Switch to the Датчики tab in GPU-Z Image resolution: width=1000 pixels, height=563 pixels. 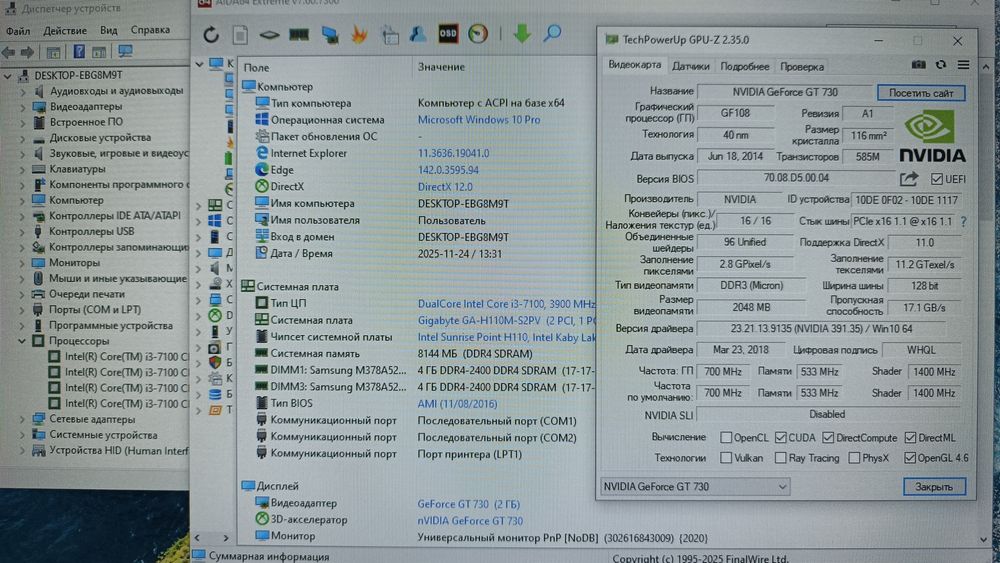pyautogui.click(x=691, y=66)
